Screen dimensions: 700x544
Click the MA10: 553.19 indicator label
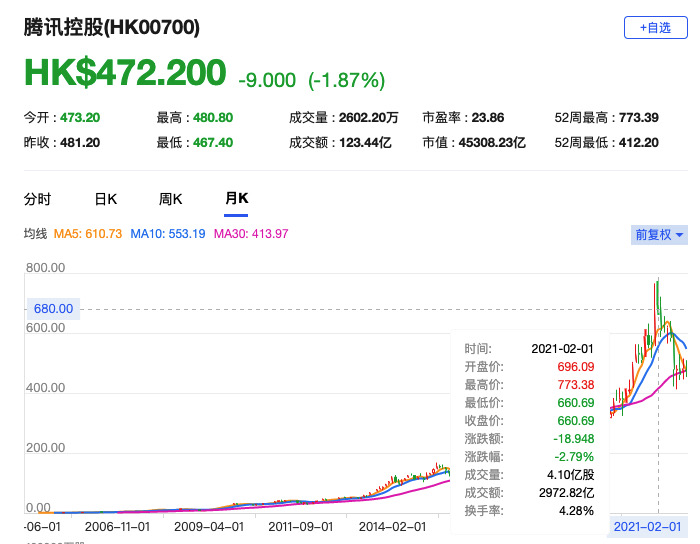click(x=168, y=234)
